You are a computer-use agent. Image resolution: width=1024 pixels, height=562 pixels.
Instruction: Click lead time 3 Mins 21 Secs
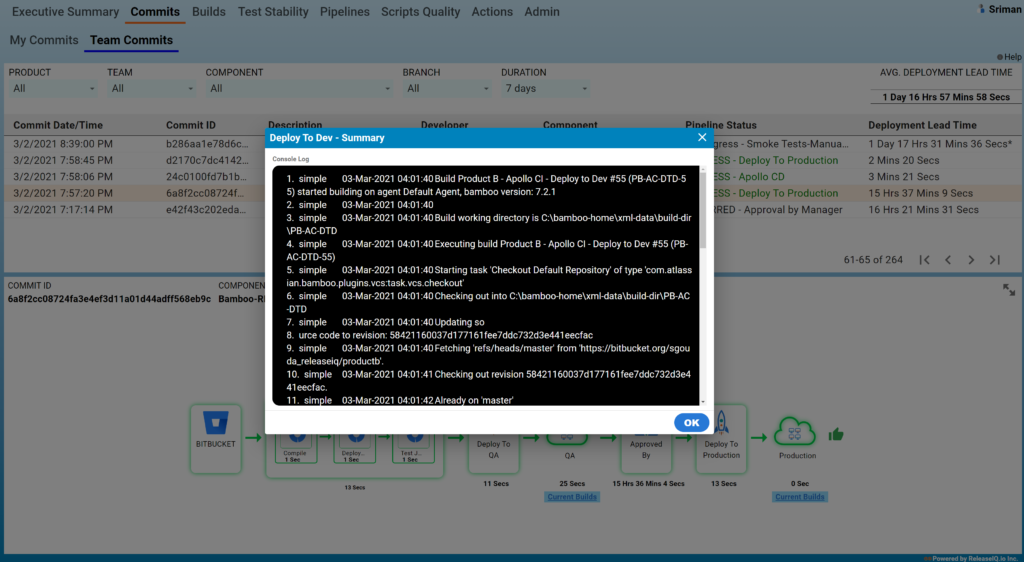tap(904, 176)
